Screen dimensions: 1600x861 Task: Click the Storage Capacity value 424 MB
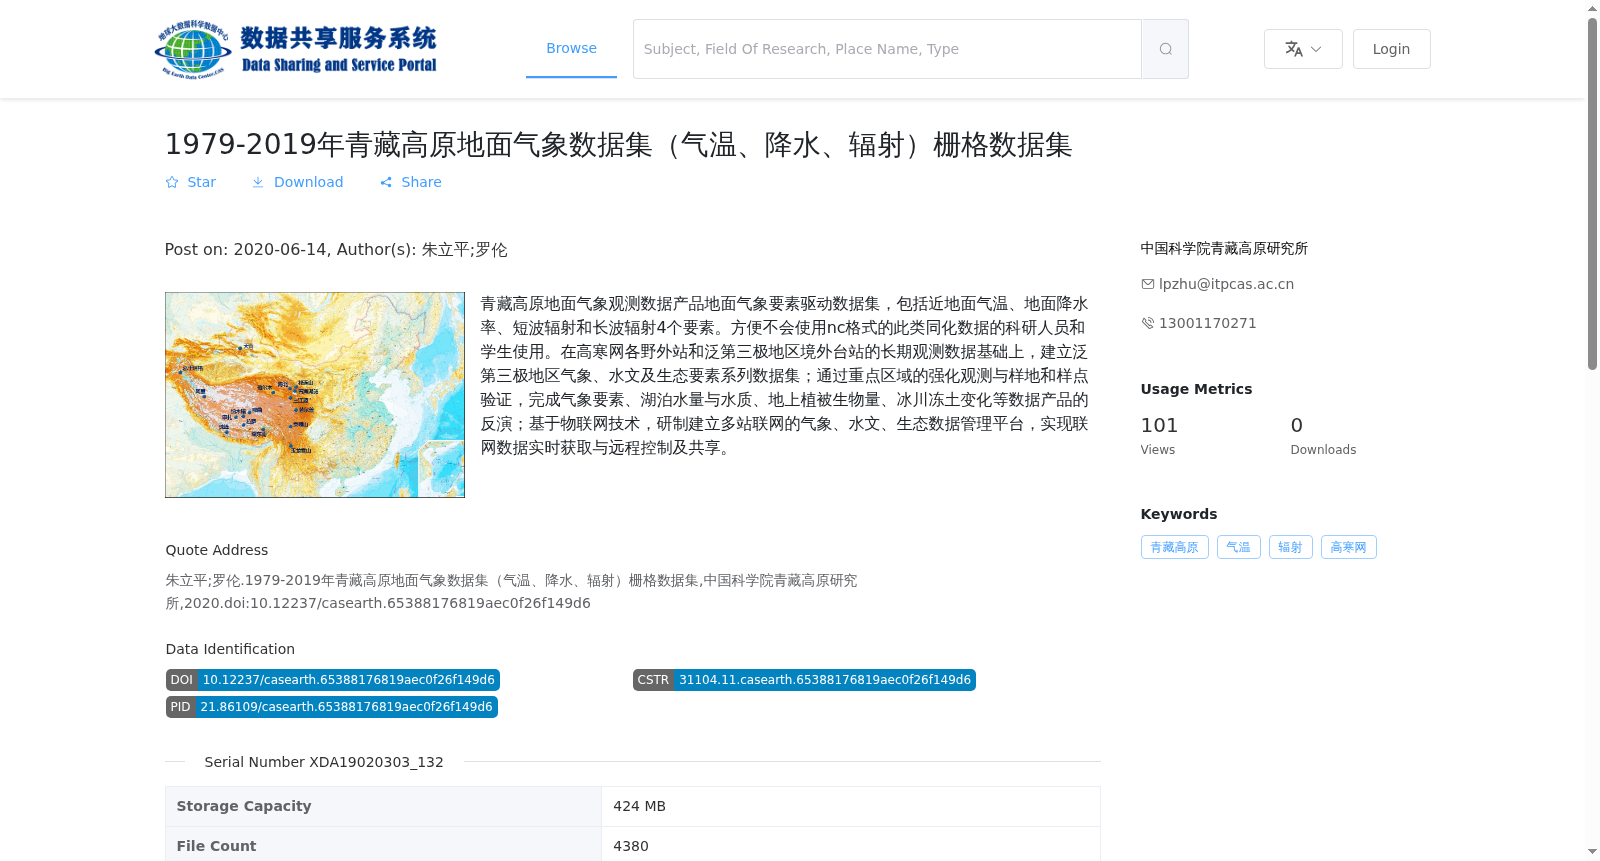639,806
